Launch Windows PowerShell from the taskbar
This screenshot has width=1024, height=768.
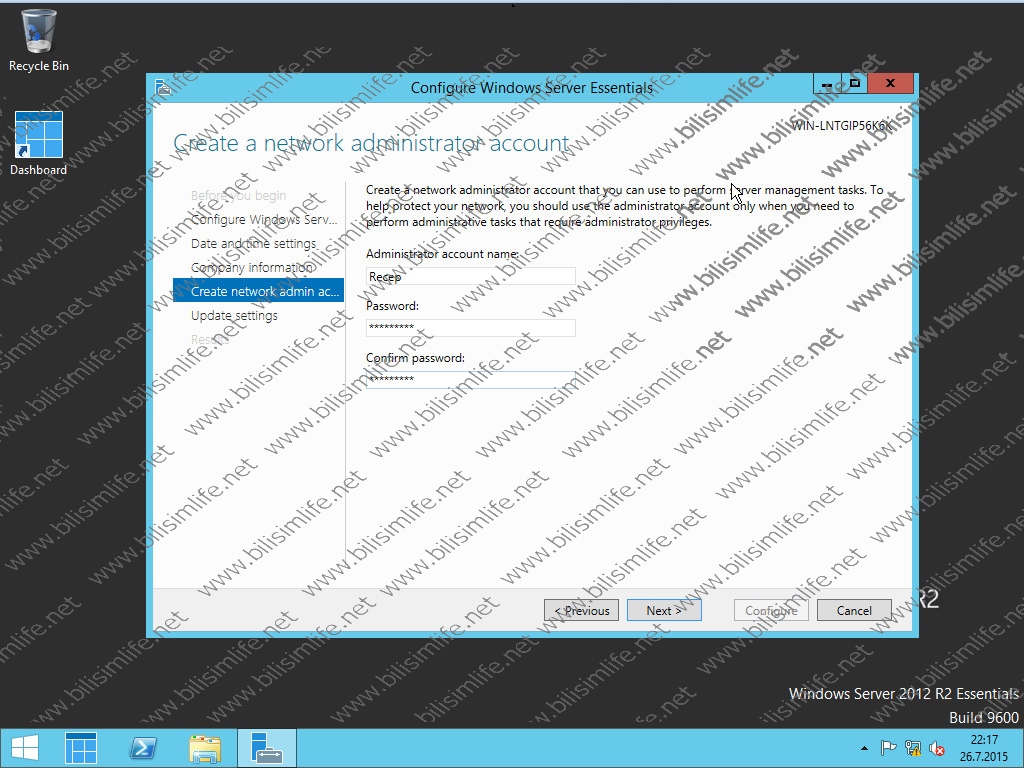143,748
